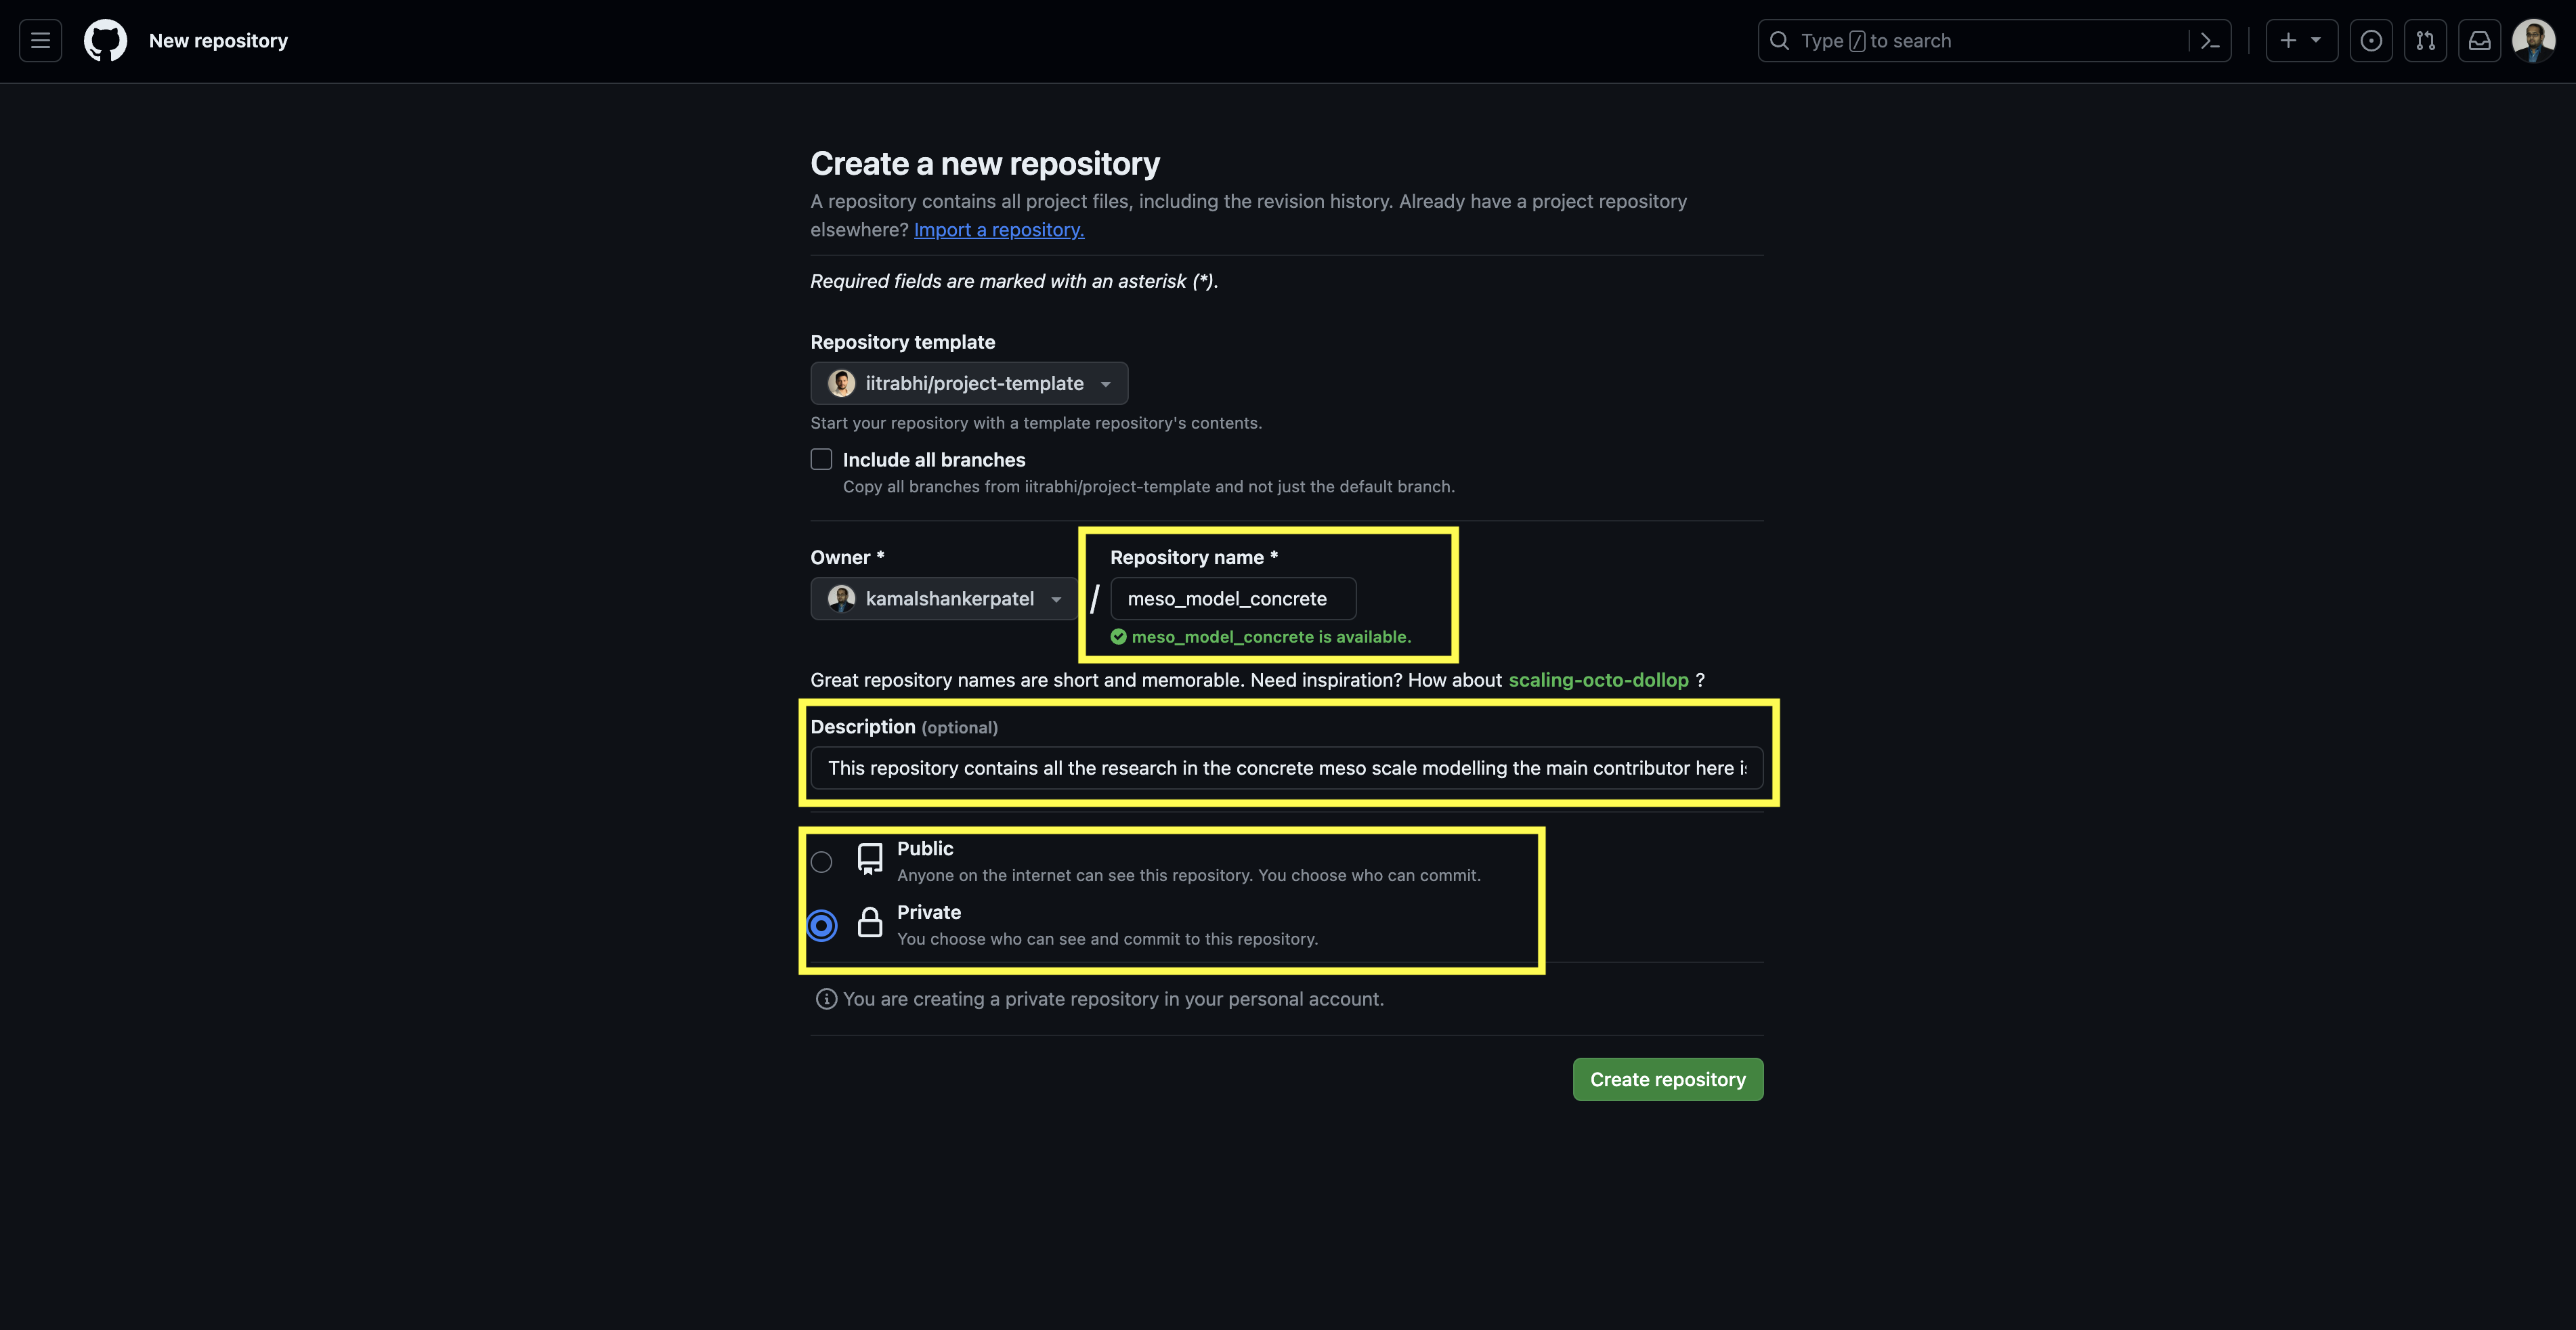Open the plus create-new dropdown
Viewport: 2576px width, 1330px height.
(2300, 41)
